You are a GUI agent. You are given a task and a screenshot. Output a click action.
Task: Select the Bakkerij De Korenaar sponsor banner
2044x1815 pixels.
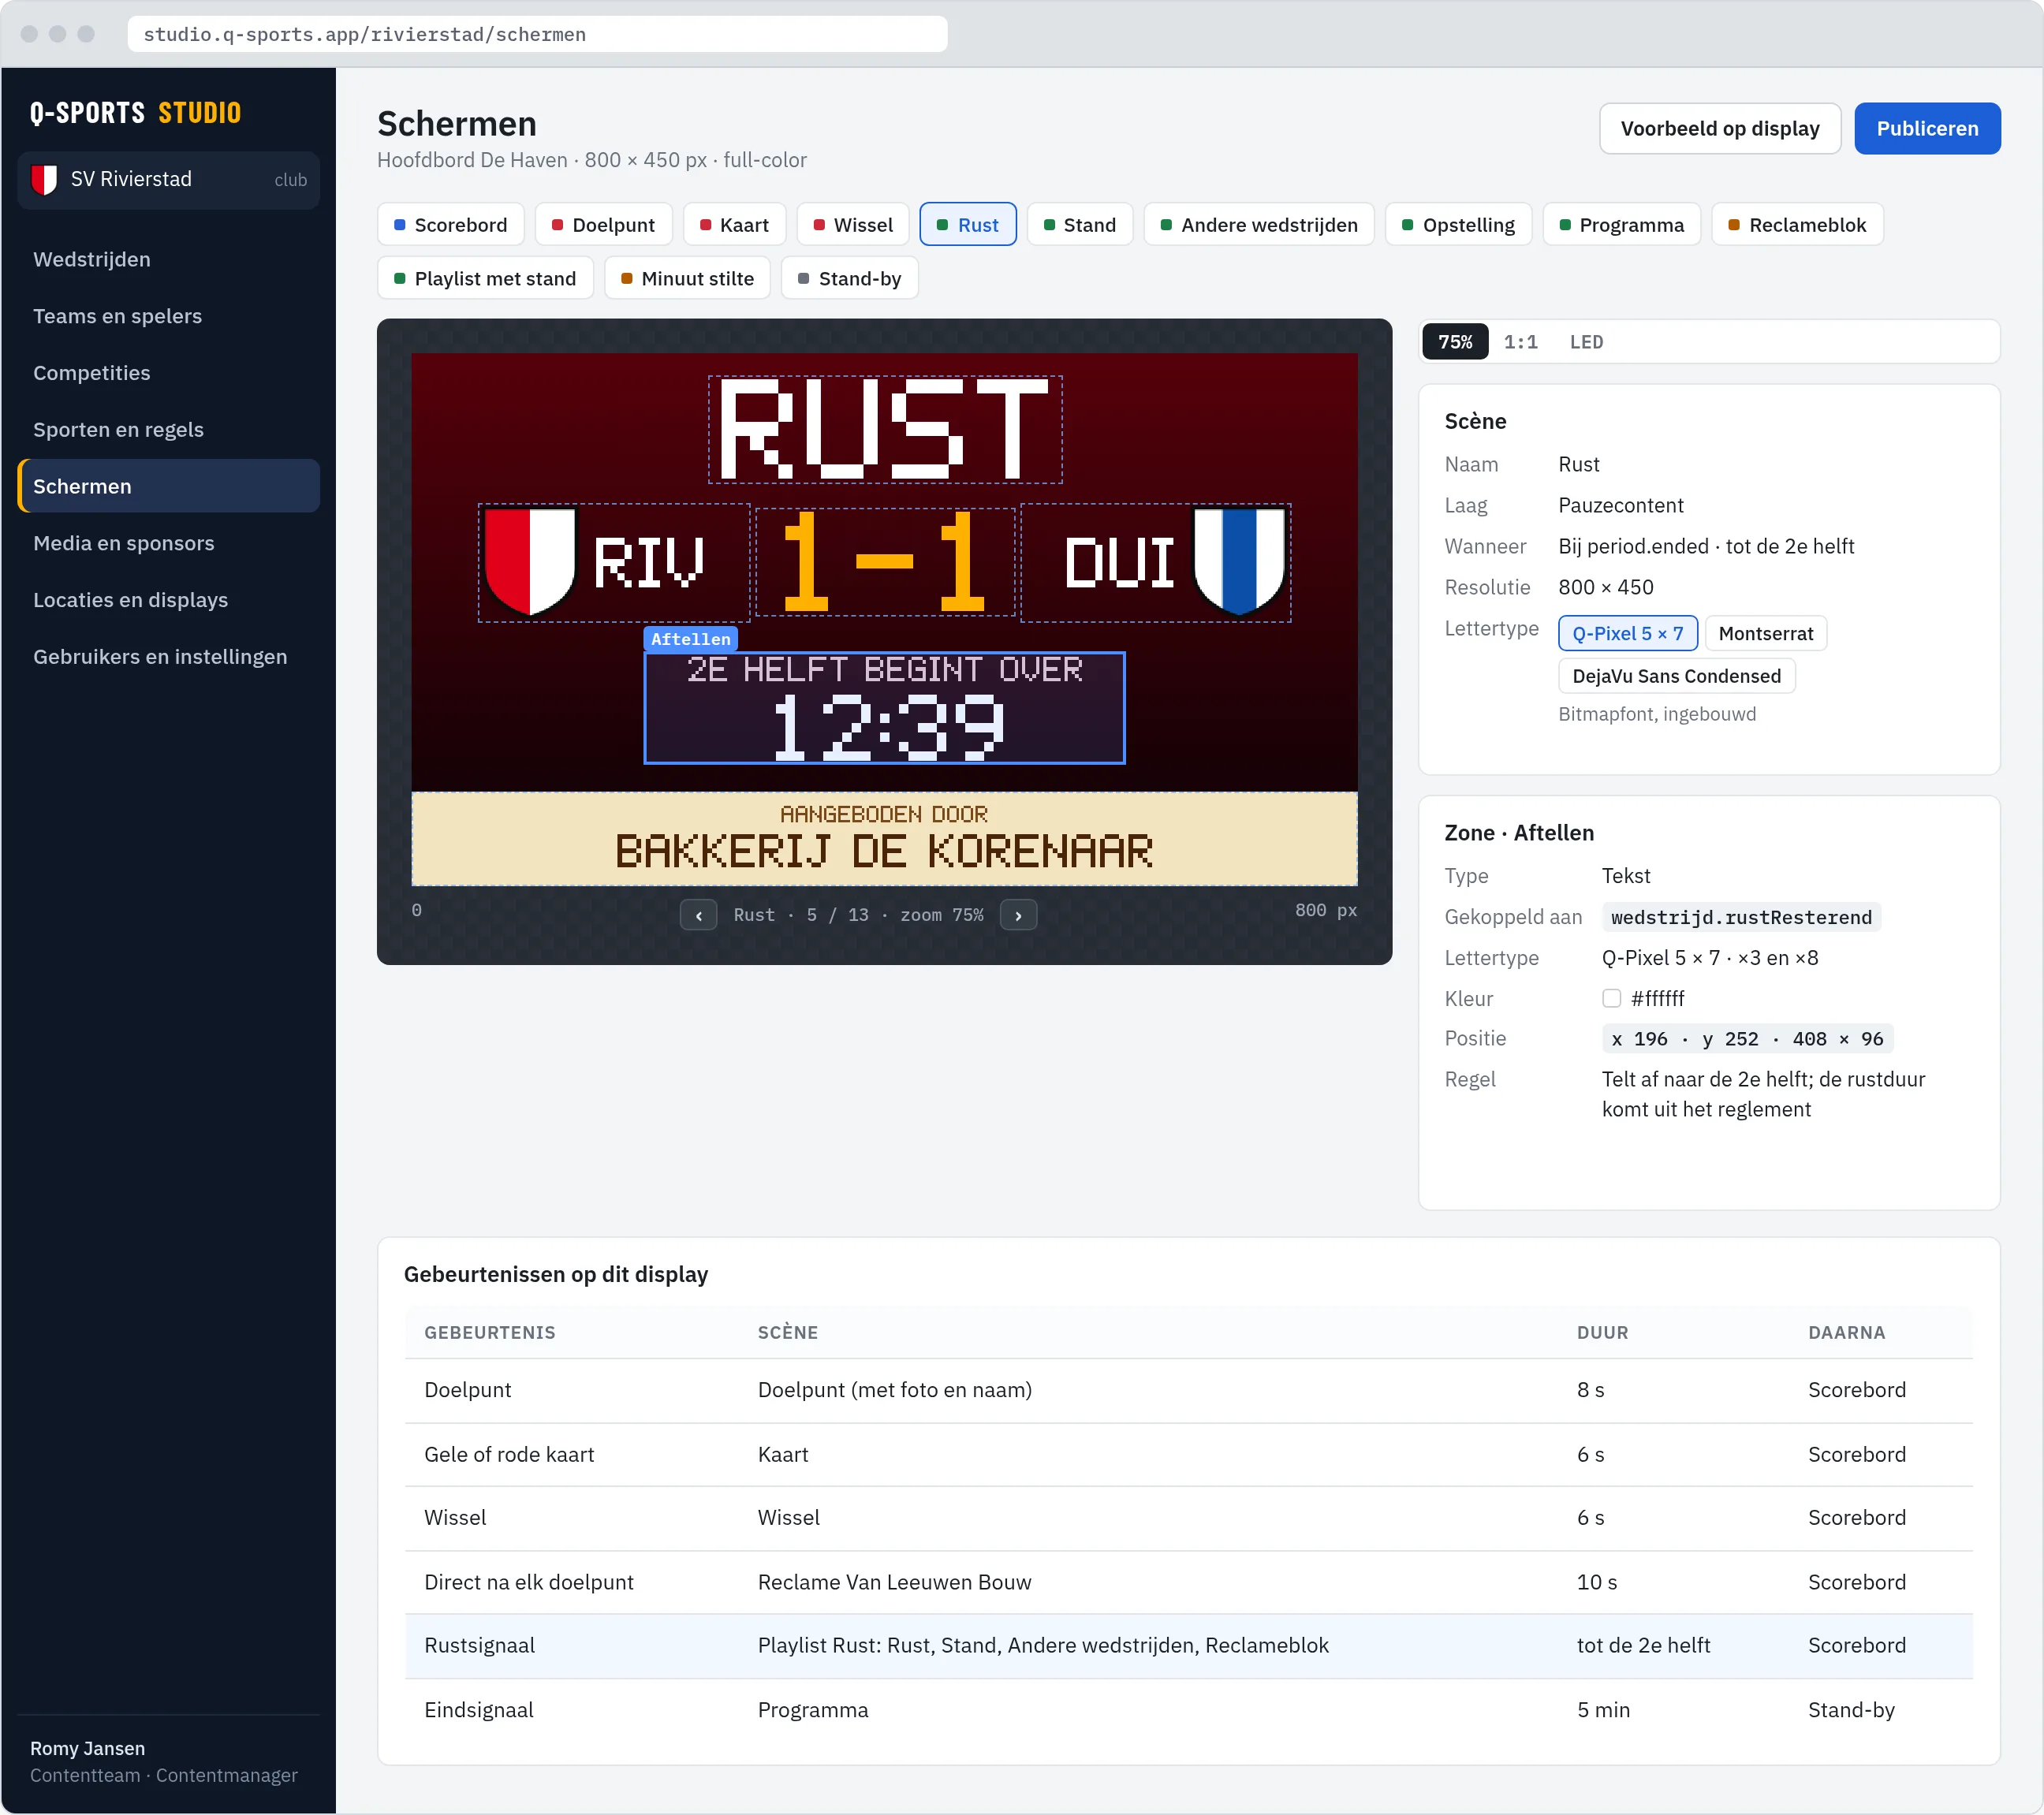point(884,838)
